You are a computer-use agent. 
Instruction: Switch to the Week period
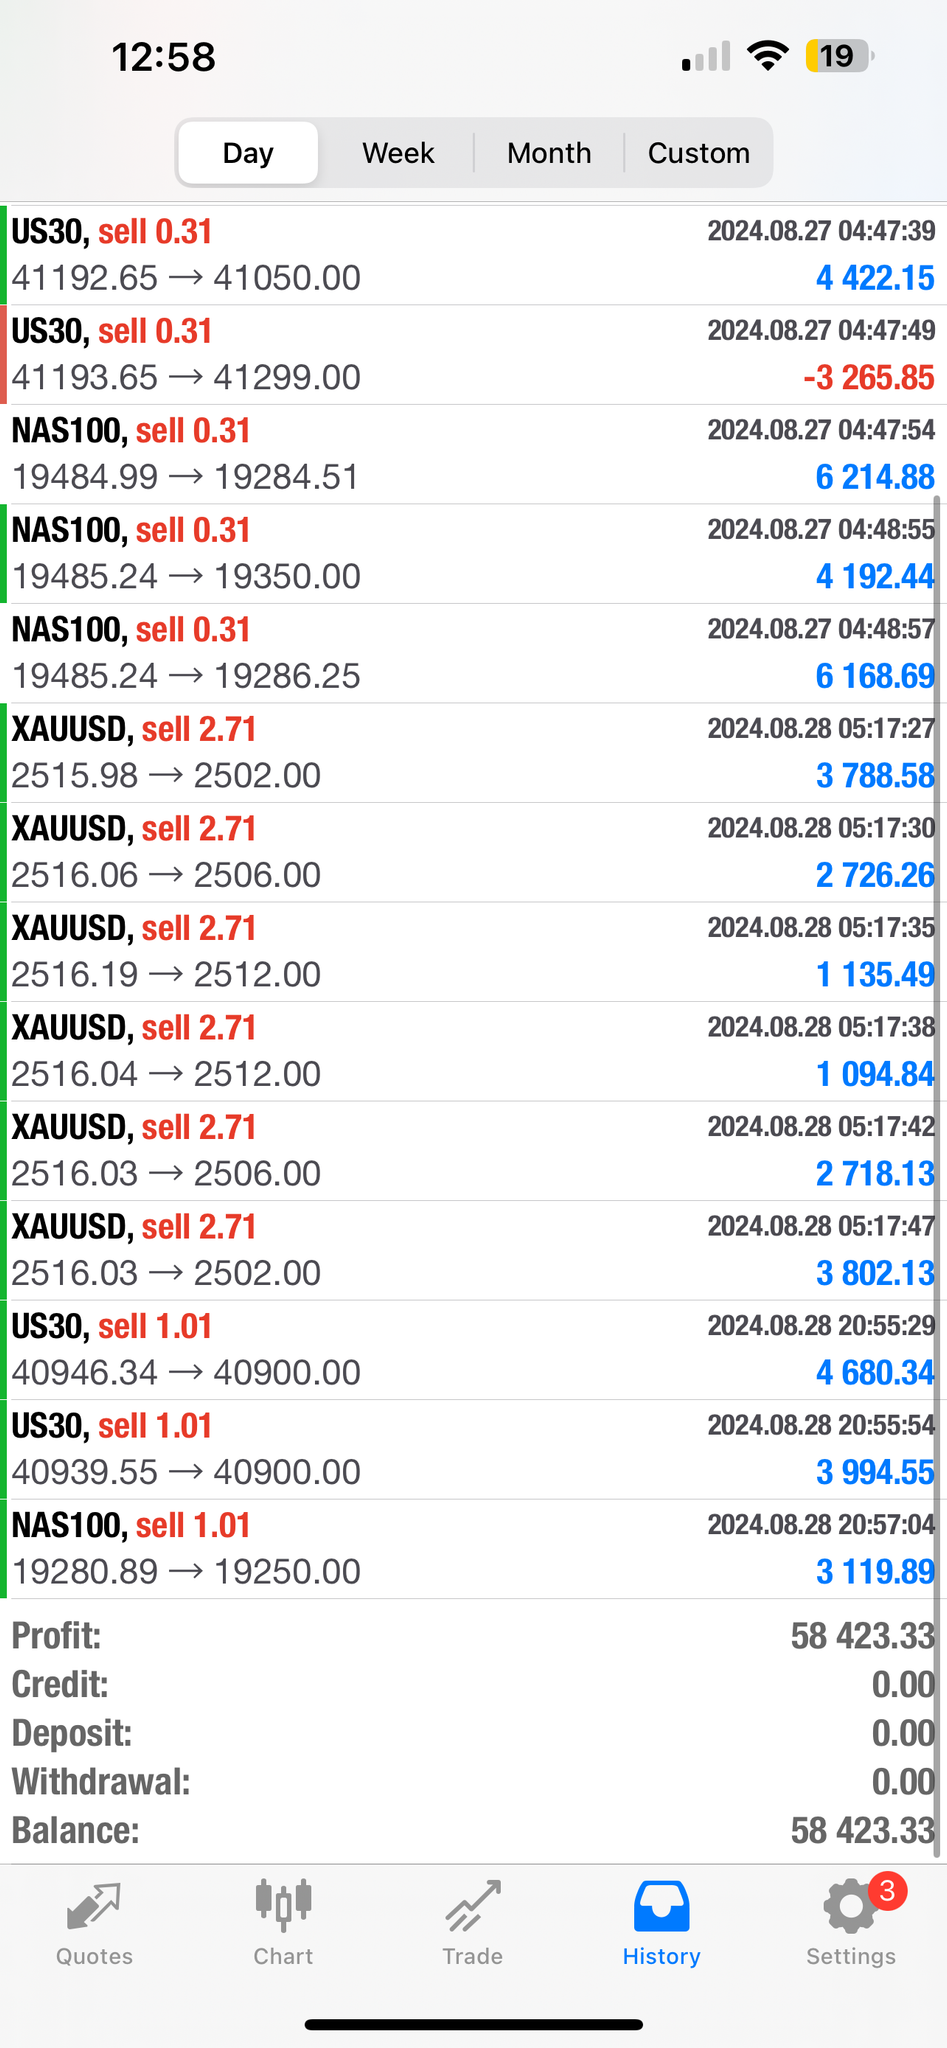coord(398,153)
